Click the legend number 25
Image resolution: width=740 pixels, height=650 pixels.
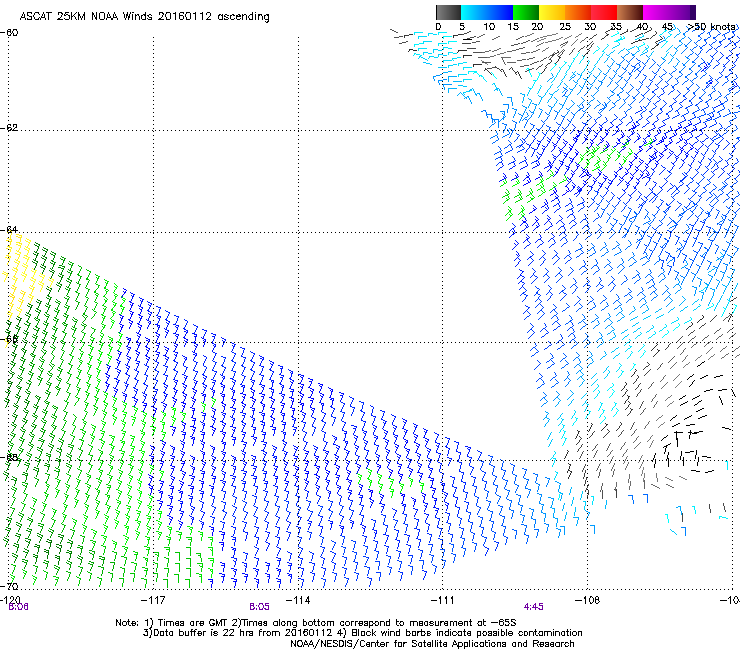pyautogui.click(x=565, y=27)
